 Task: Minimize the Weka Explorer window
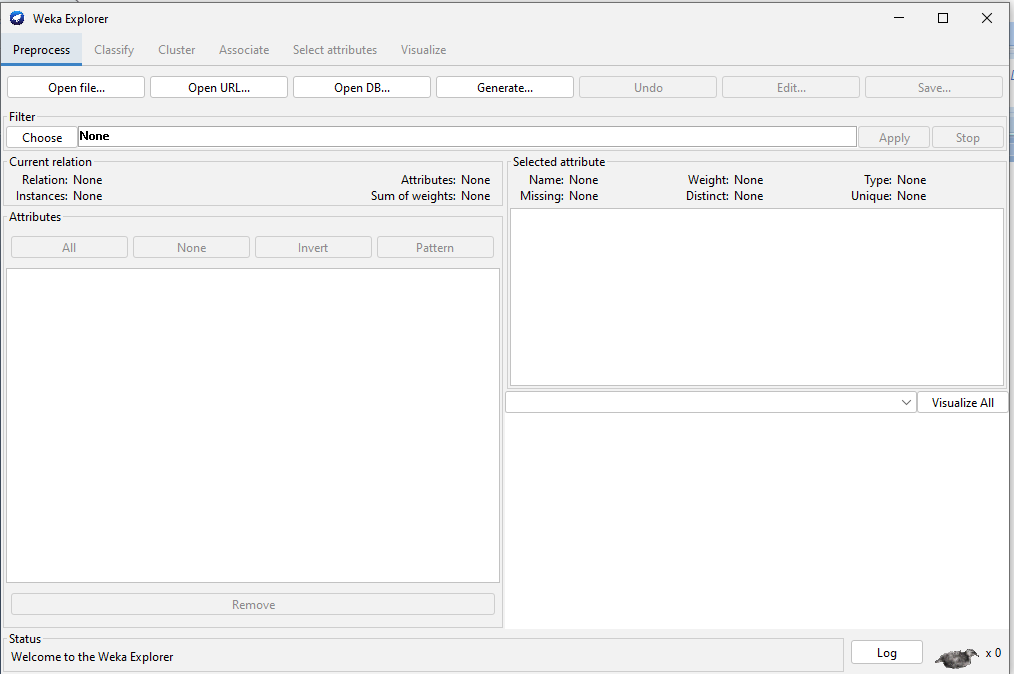pyautogui.click(x=899, y=18)
